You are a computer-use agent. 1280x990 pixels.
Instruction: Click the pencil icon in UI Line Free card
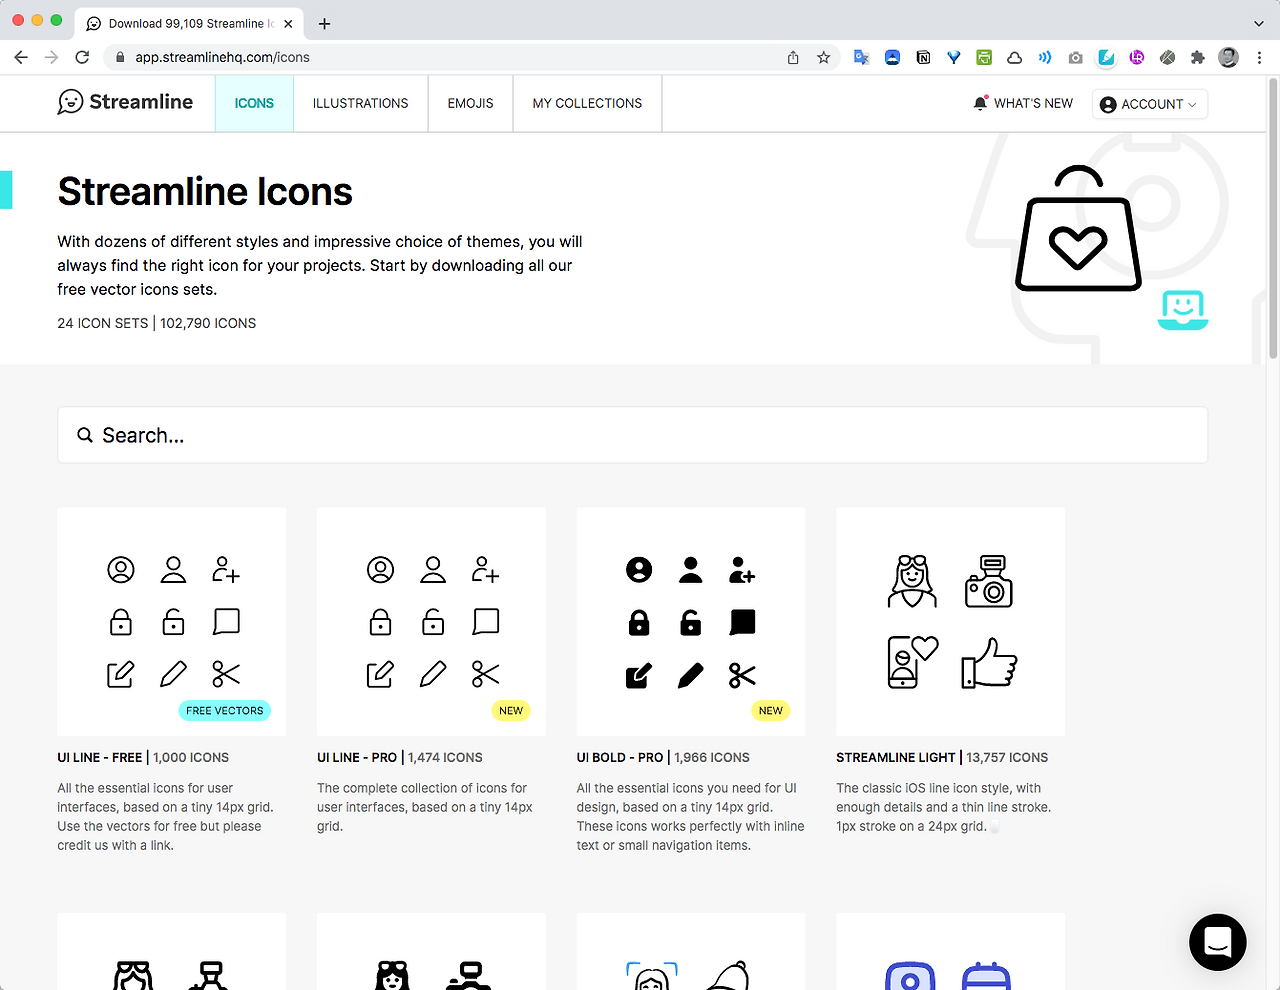[x=173, y=674]
